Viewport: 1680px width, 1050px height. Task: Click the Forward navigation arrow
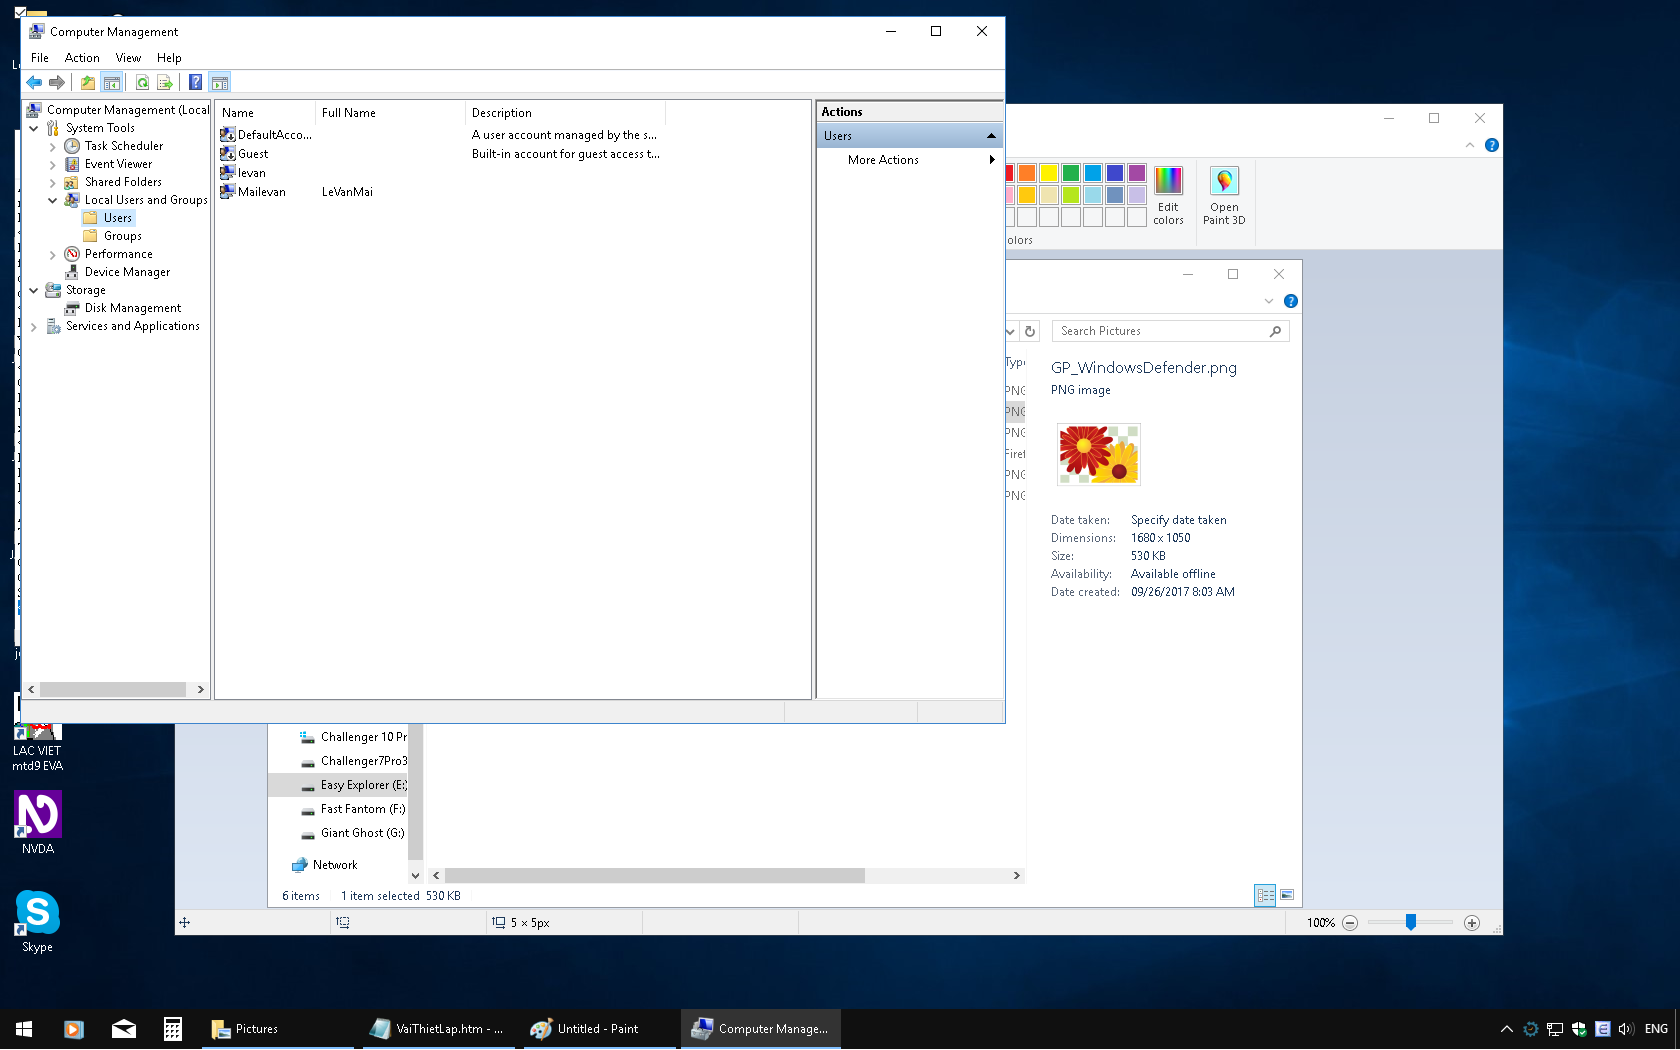click(57, 82)
